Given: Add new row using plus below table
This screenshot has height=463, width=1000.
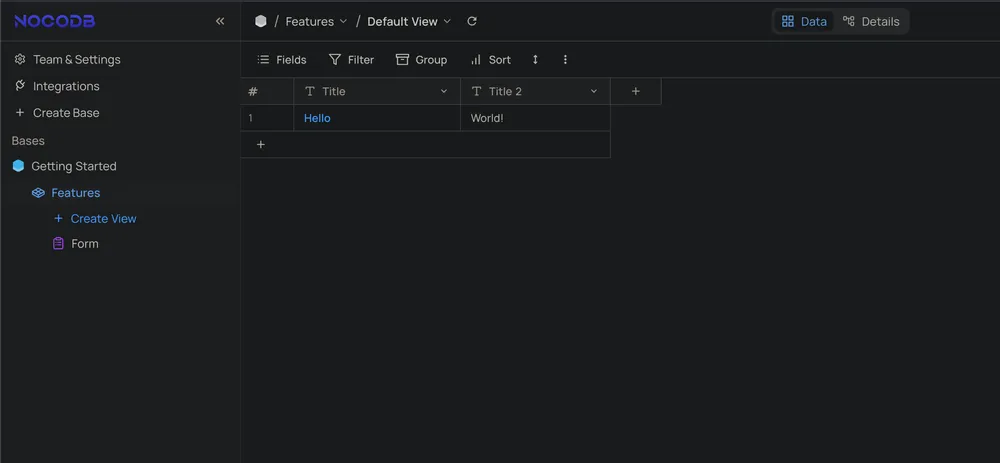Looking at the screenshot, I should [261, 144].
